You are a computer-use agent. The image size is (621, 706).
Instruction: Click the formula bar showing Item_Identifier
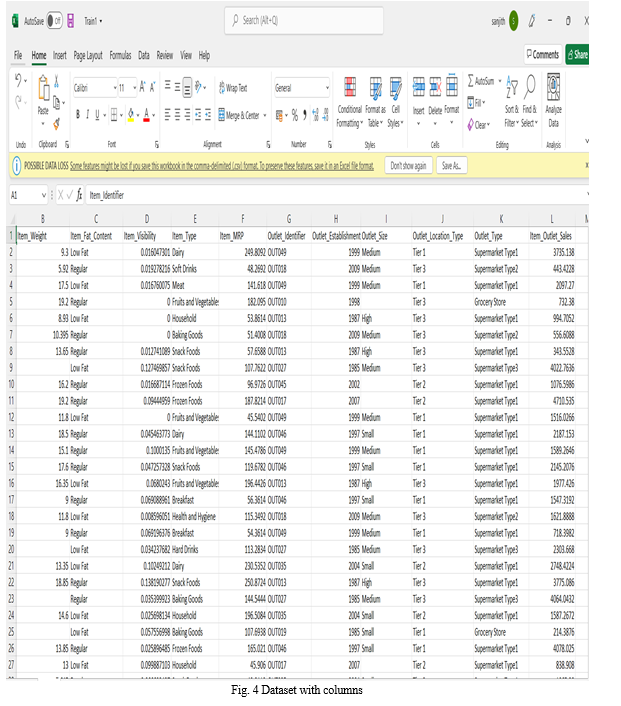[x=337, y=195]
